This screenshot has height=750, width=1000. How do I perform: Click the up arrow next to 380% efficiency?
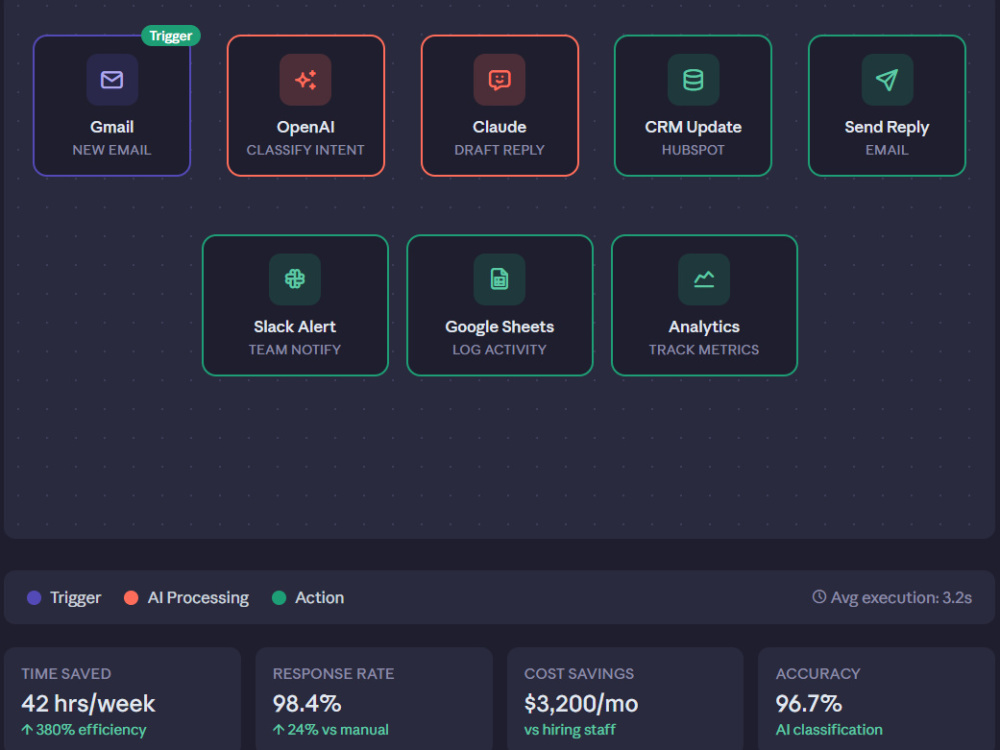pyautogui.click(x=27, y=730)
